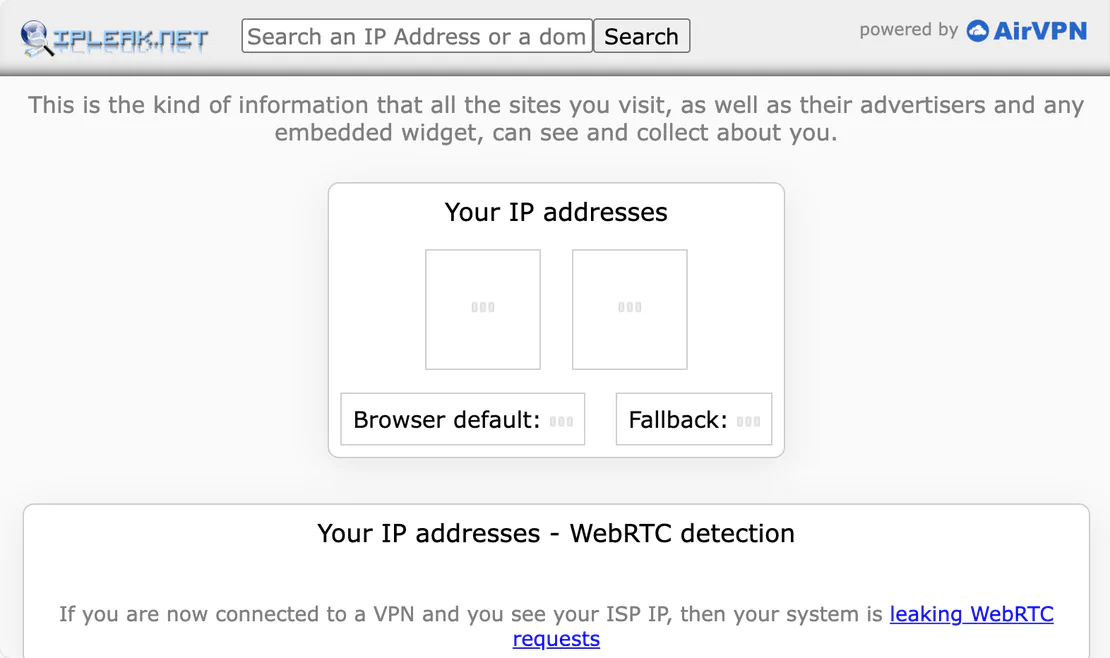Image resolution: width=1110 pixels, height=658 pixels.
Task: Open the leaking WebRTC requests link
Action: tap(970, 614)
